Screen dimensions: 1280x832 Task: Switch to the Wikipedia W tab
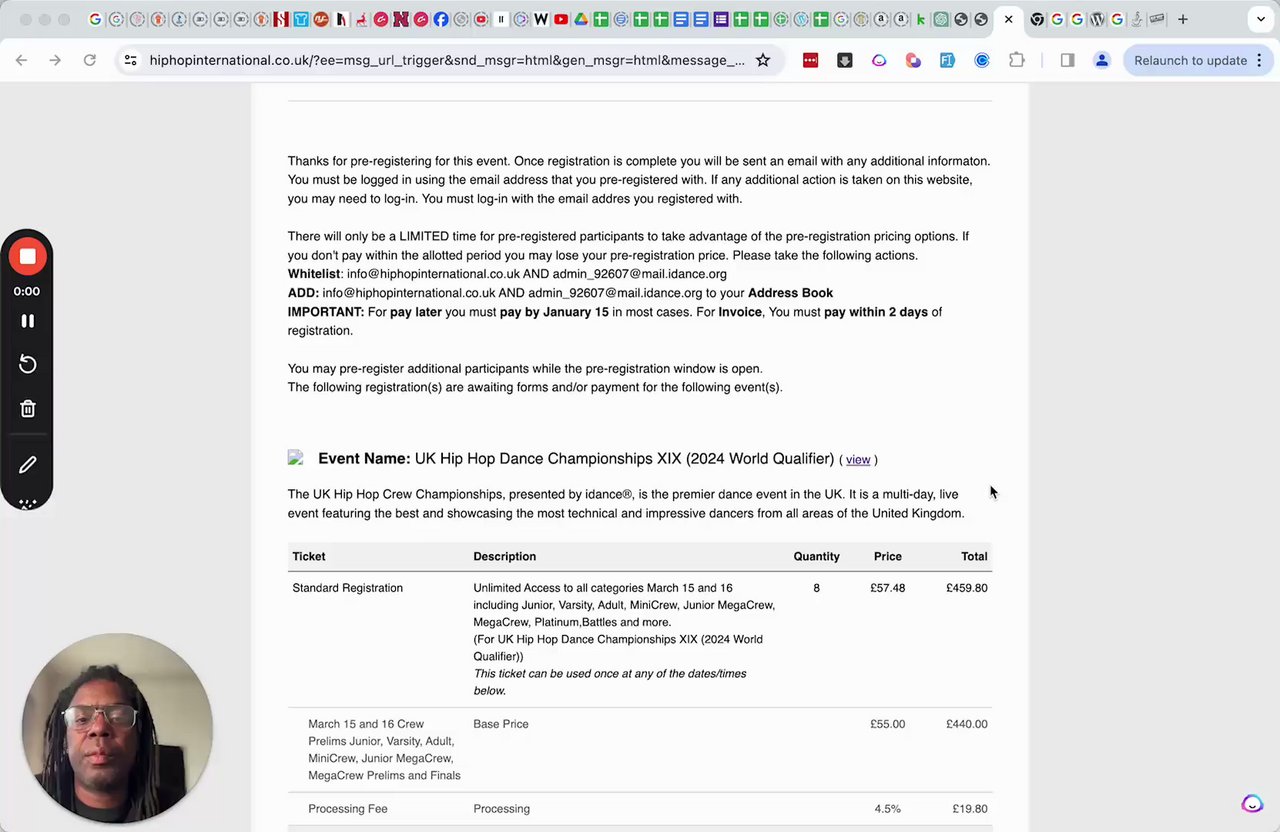click(x=541, y=19)
